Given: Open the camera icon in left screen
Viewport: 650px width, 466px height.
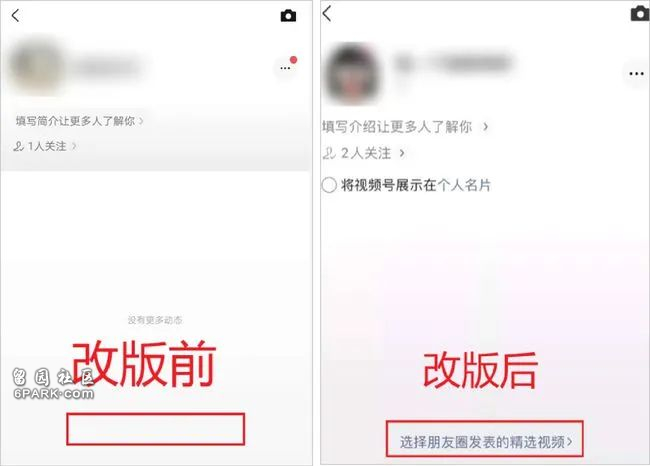Looking at the screenshot, I should tap(289, 16).
